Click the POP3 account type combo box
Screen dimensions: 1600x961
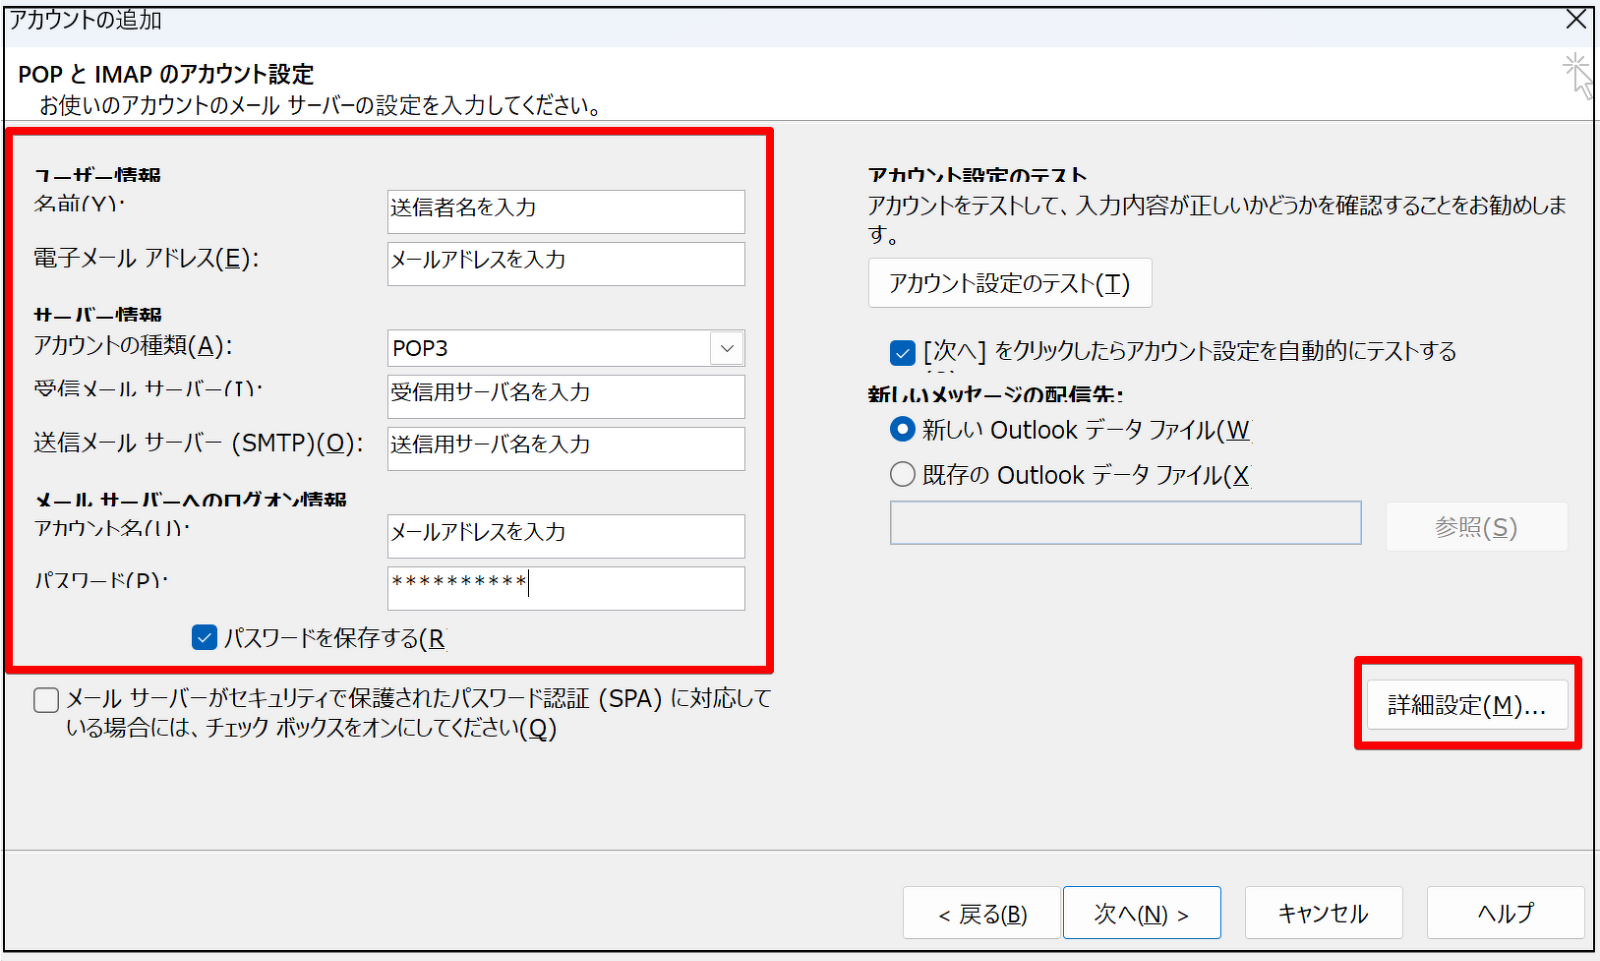click(x=550, y=348)
